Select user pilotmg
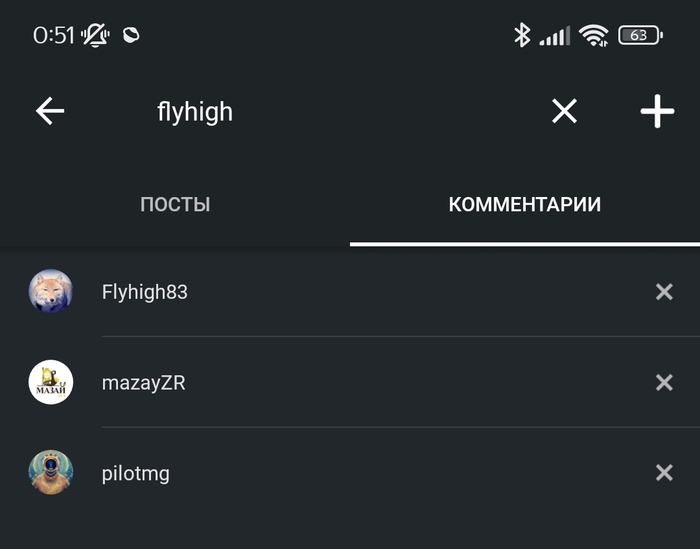Image resolution: width=700 pixels, height=549 pixels. pos(136,473)
